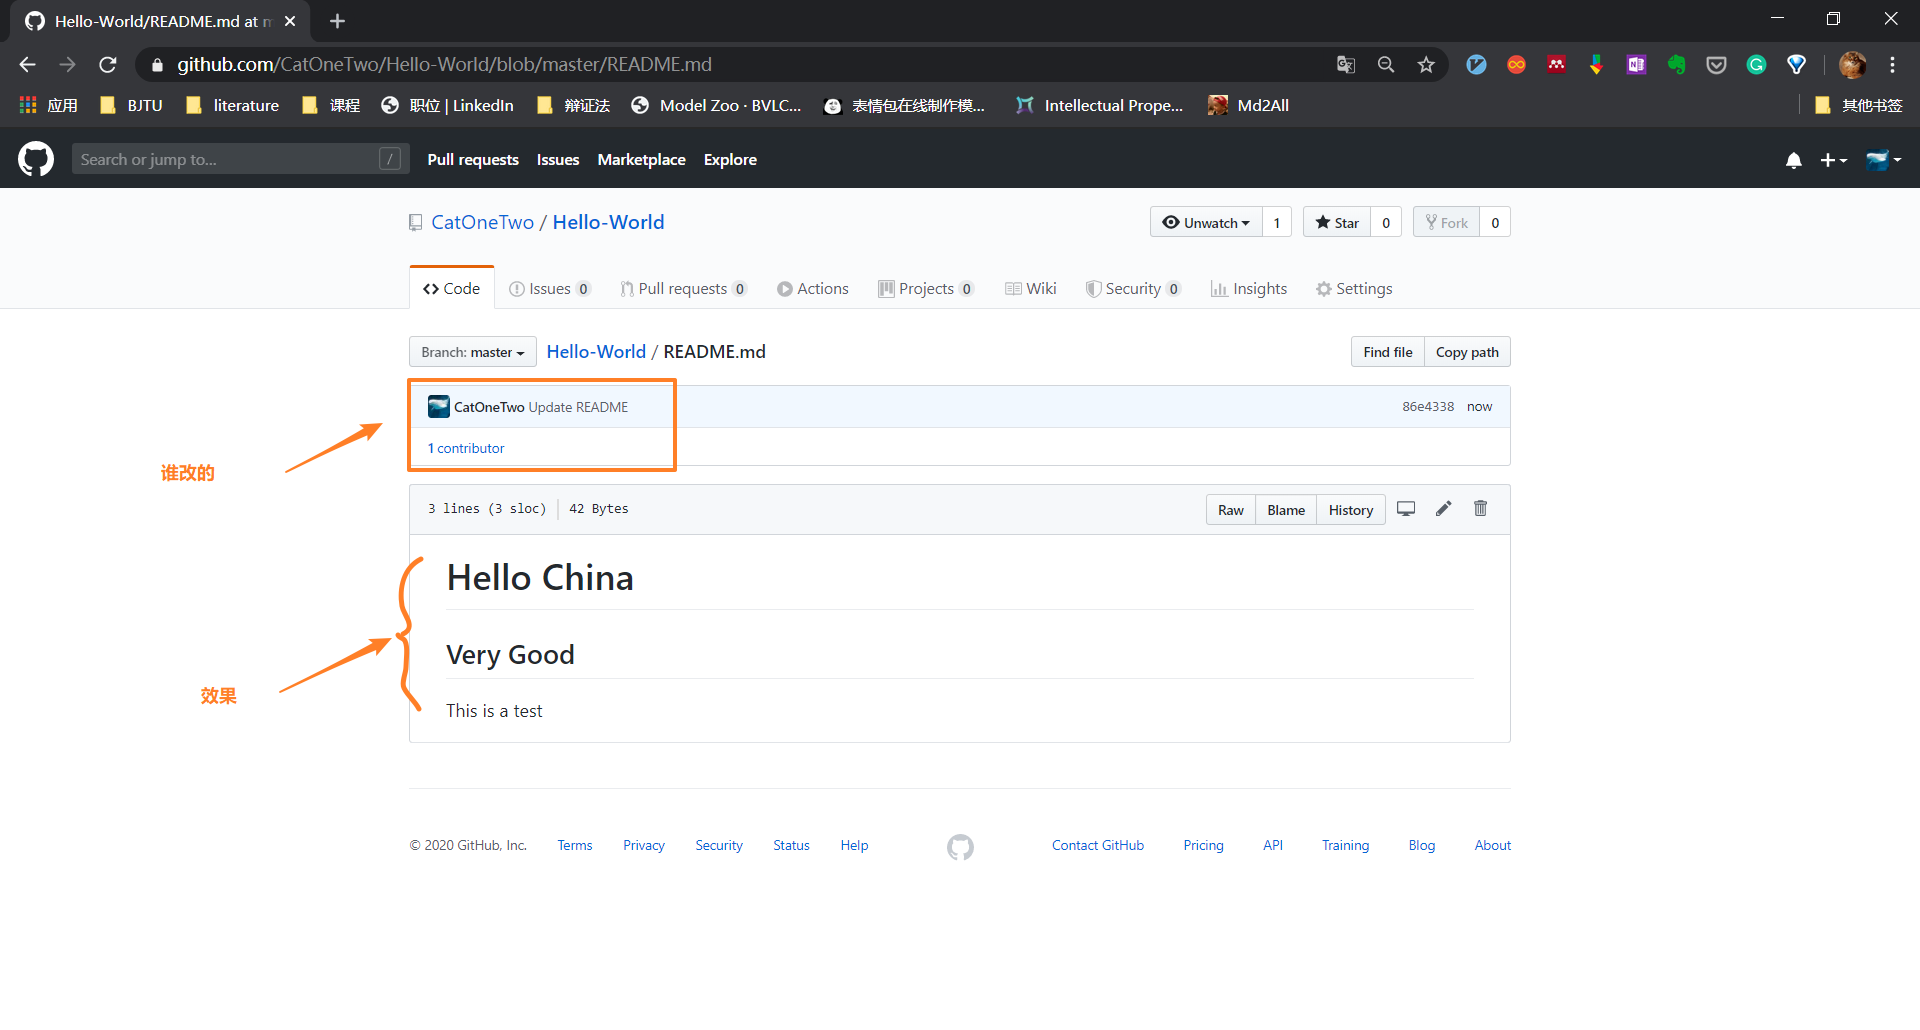The image size is (1920, 1030).
Task: Click the zoom magnifier icon in address bar
Action: [x=1386, y=65]
